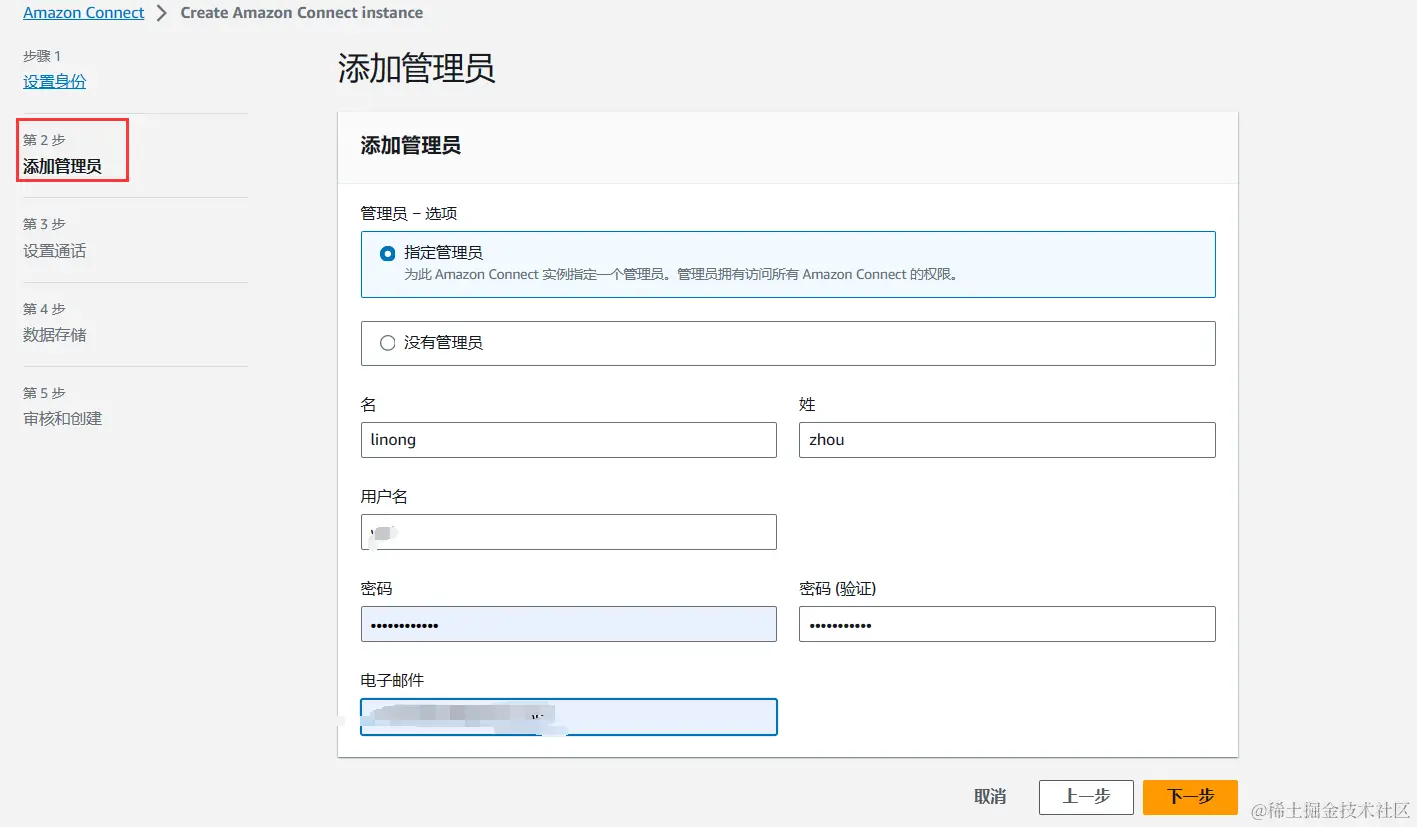Screen dimensions: 1417x827
Task: Click the 管理员 – 选项 label
Action: click(x=409, y=214)
